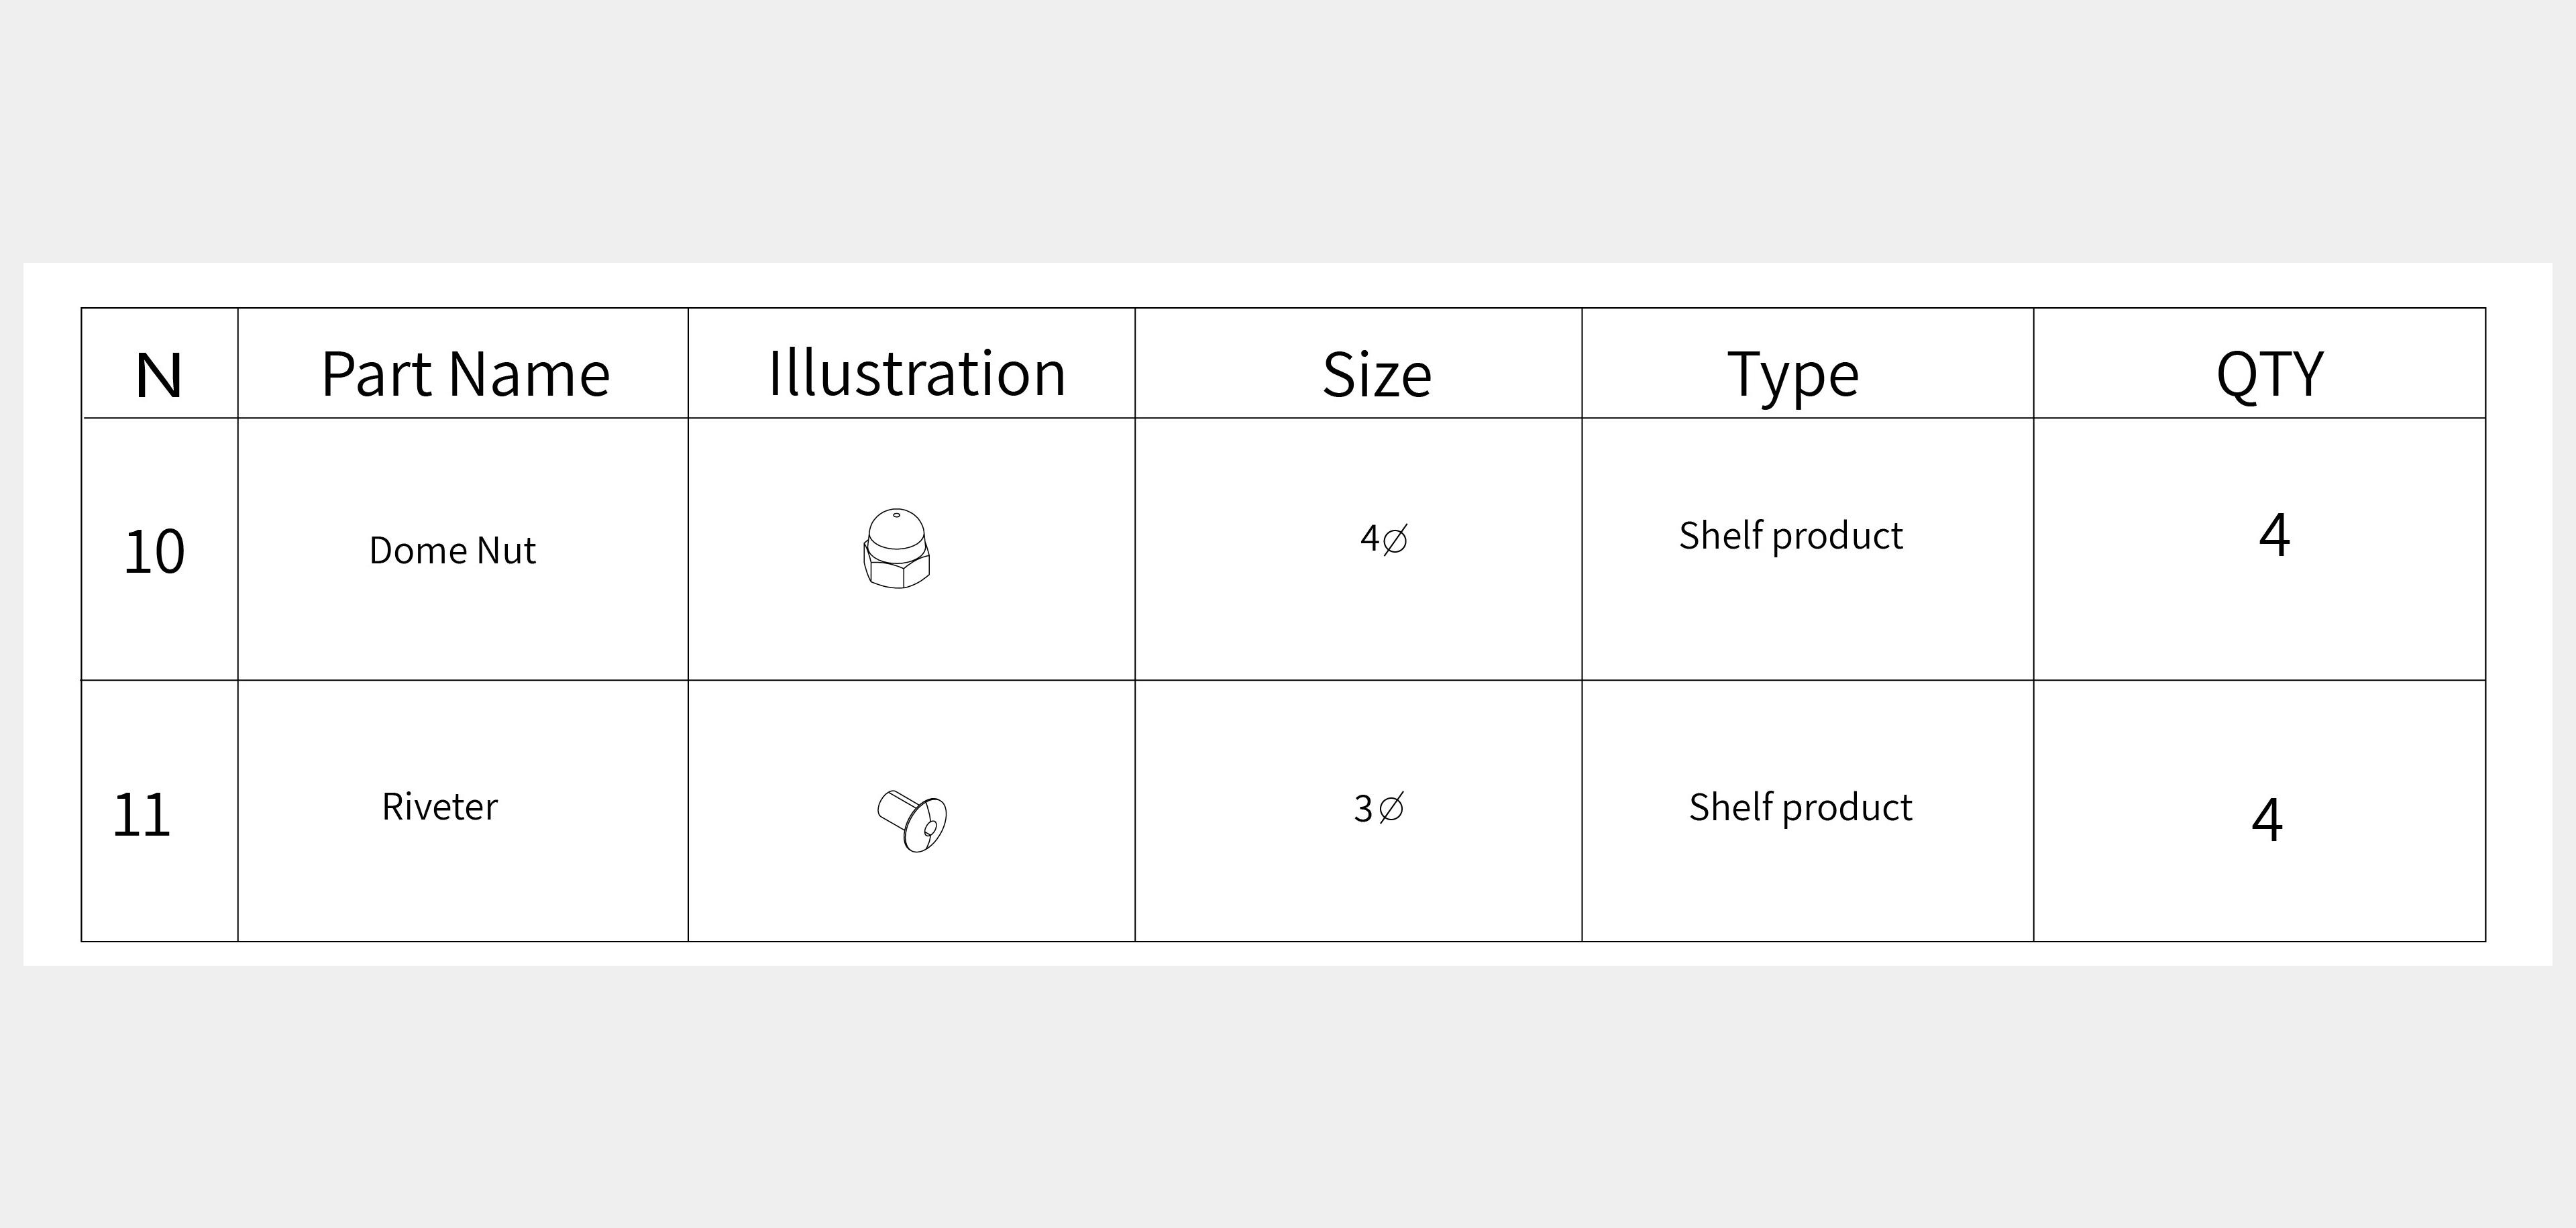Select the Dome Nut part name text

(452, 550)
